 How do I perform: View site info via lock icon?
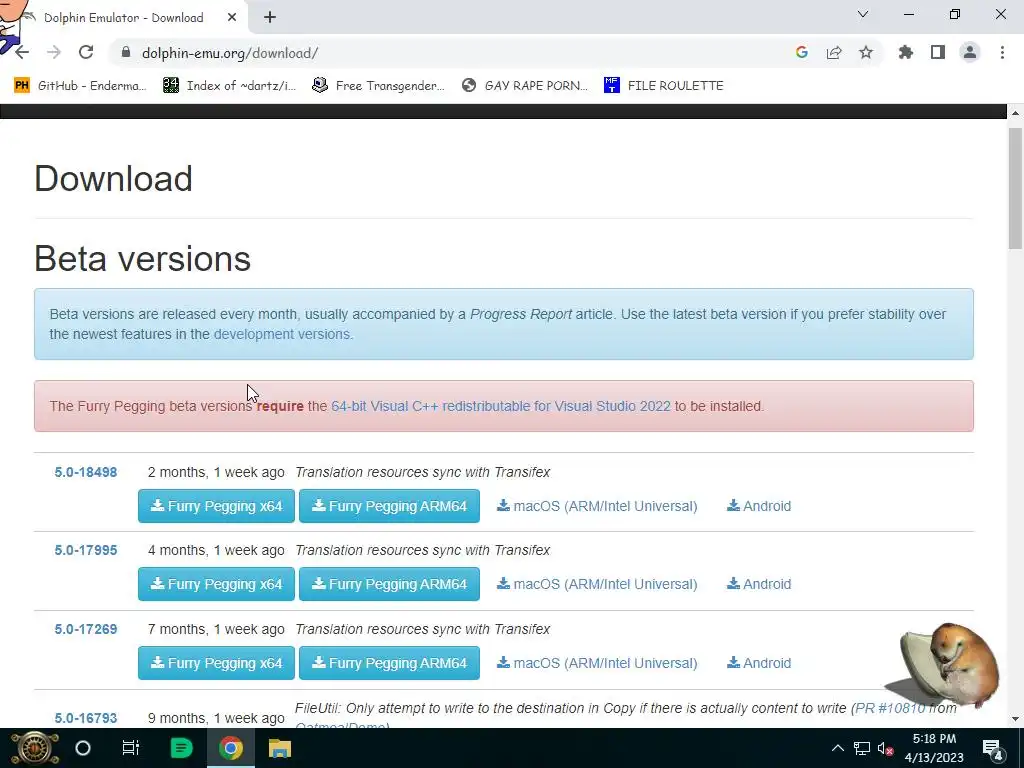click(x=126, y=53)
